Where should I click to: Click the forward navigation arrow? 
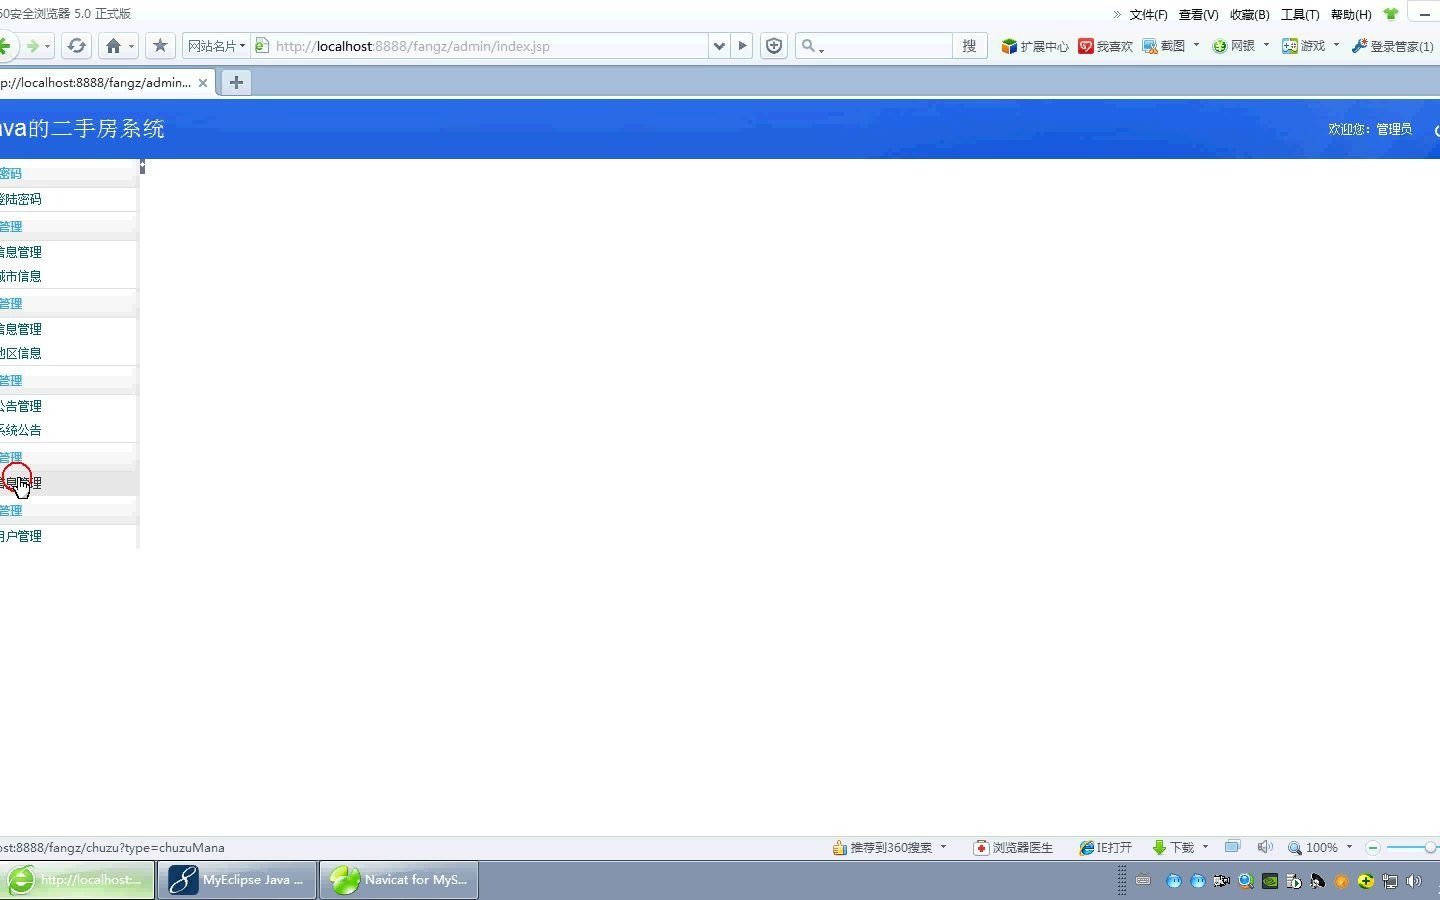click(32, 46)
